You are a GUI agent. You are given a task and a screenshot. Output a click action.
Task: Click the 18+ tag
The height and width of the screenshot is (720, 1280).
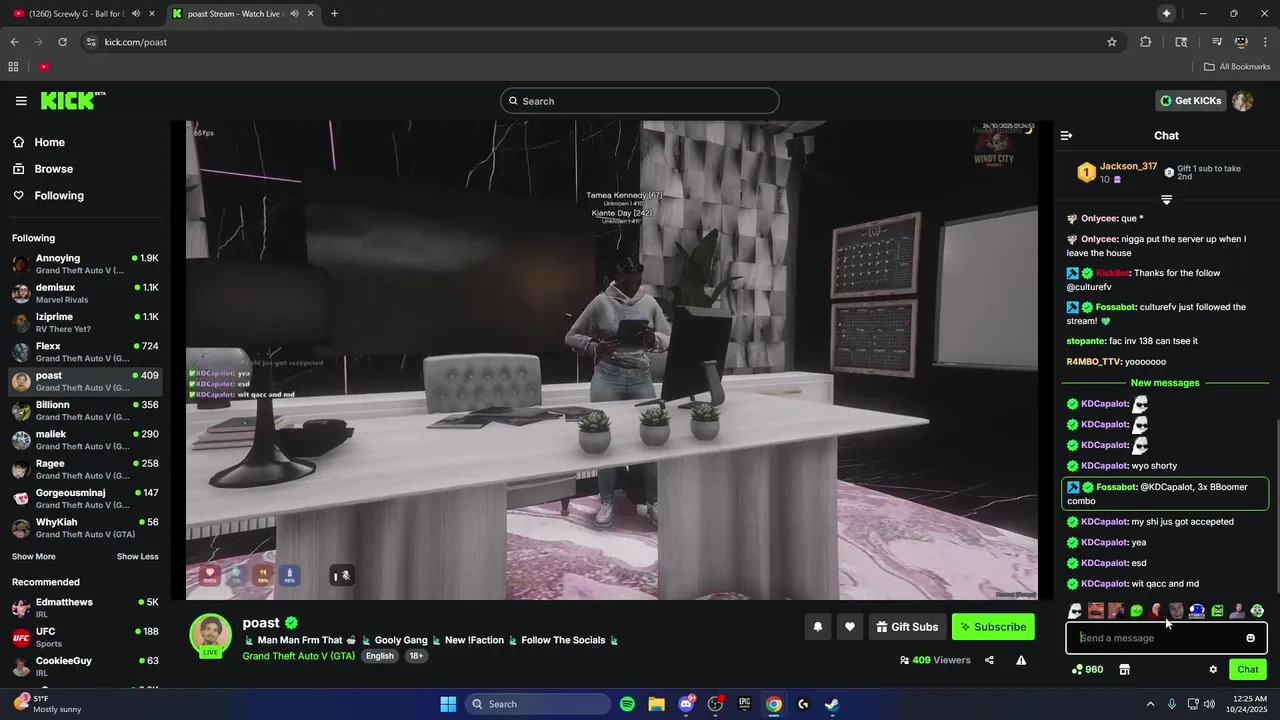(x=416, y=656)
